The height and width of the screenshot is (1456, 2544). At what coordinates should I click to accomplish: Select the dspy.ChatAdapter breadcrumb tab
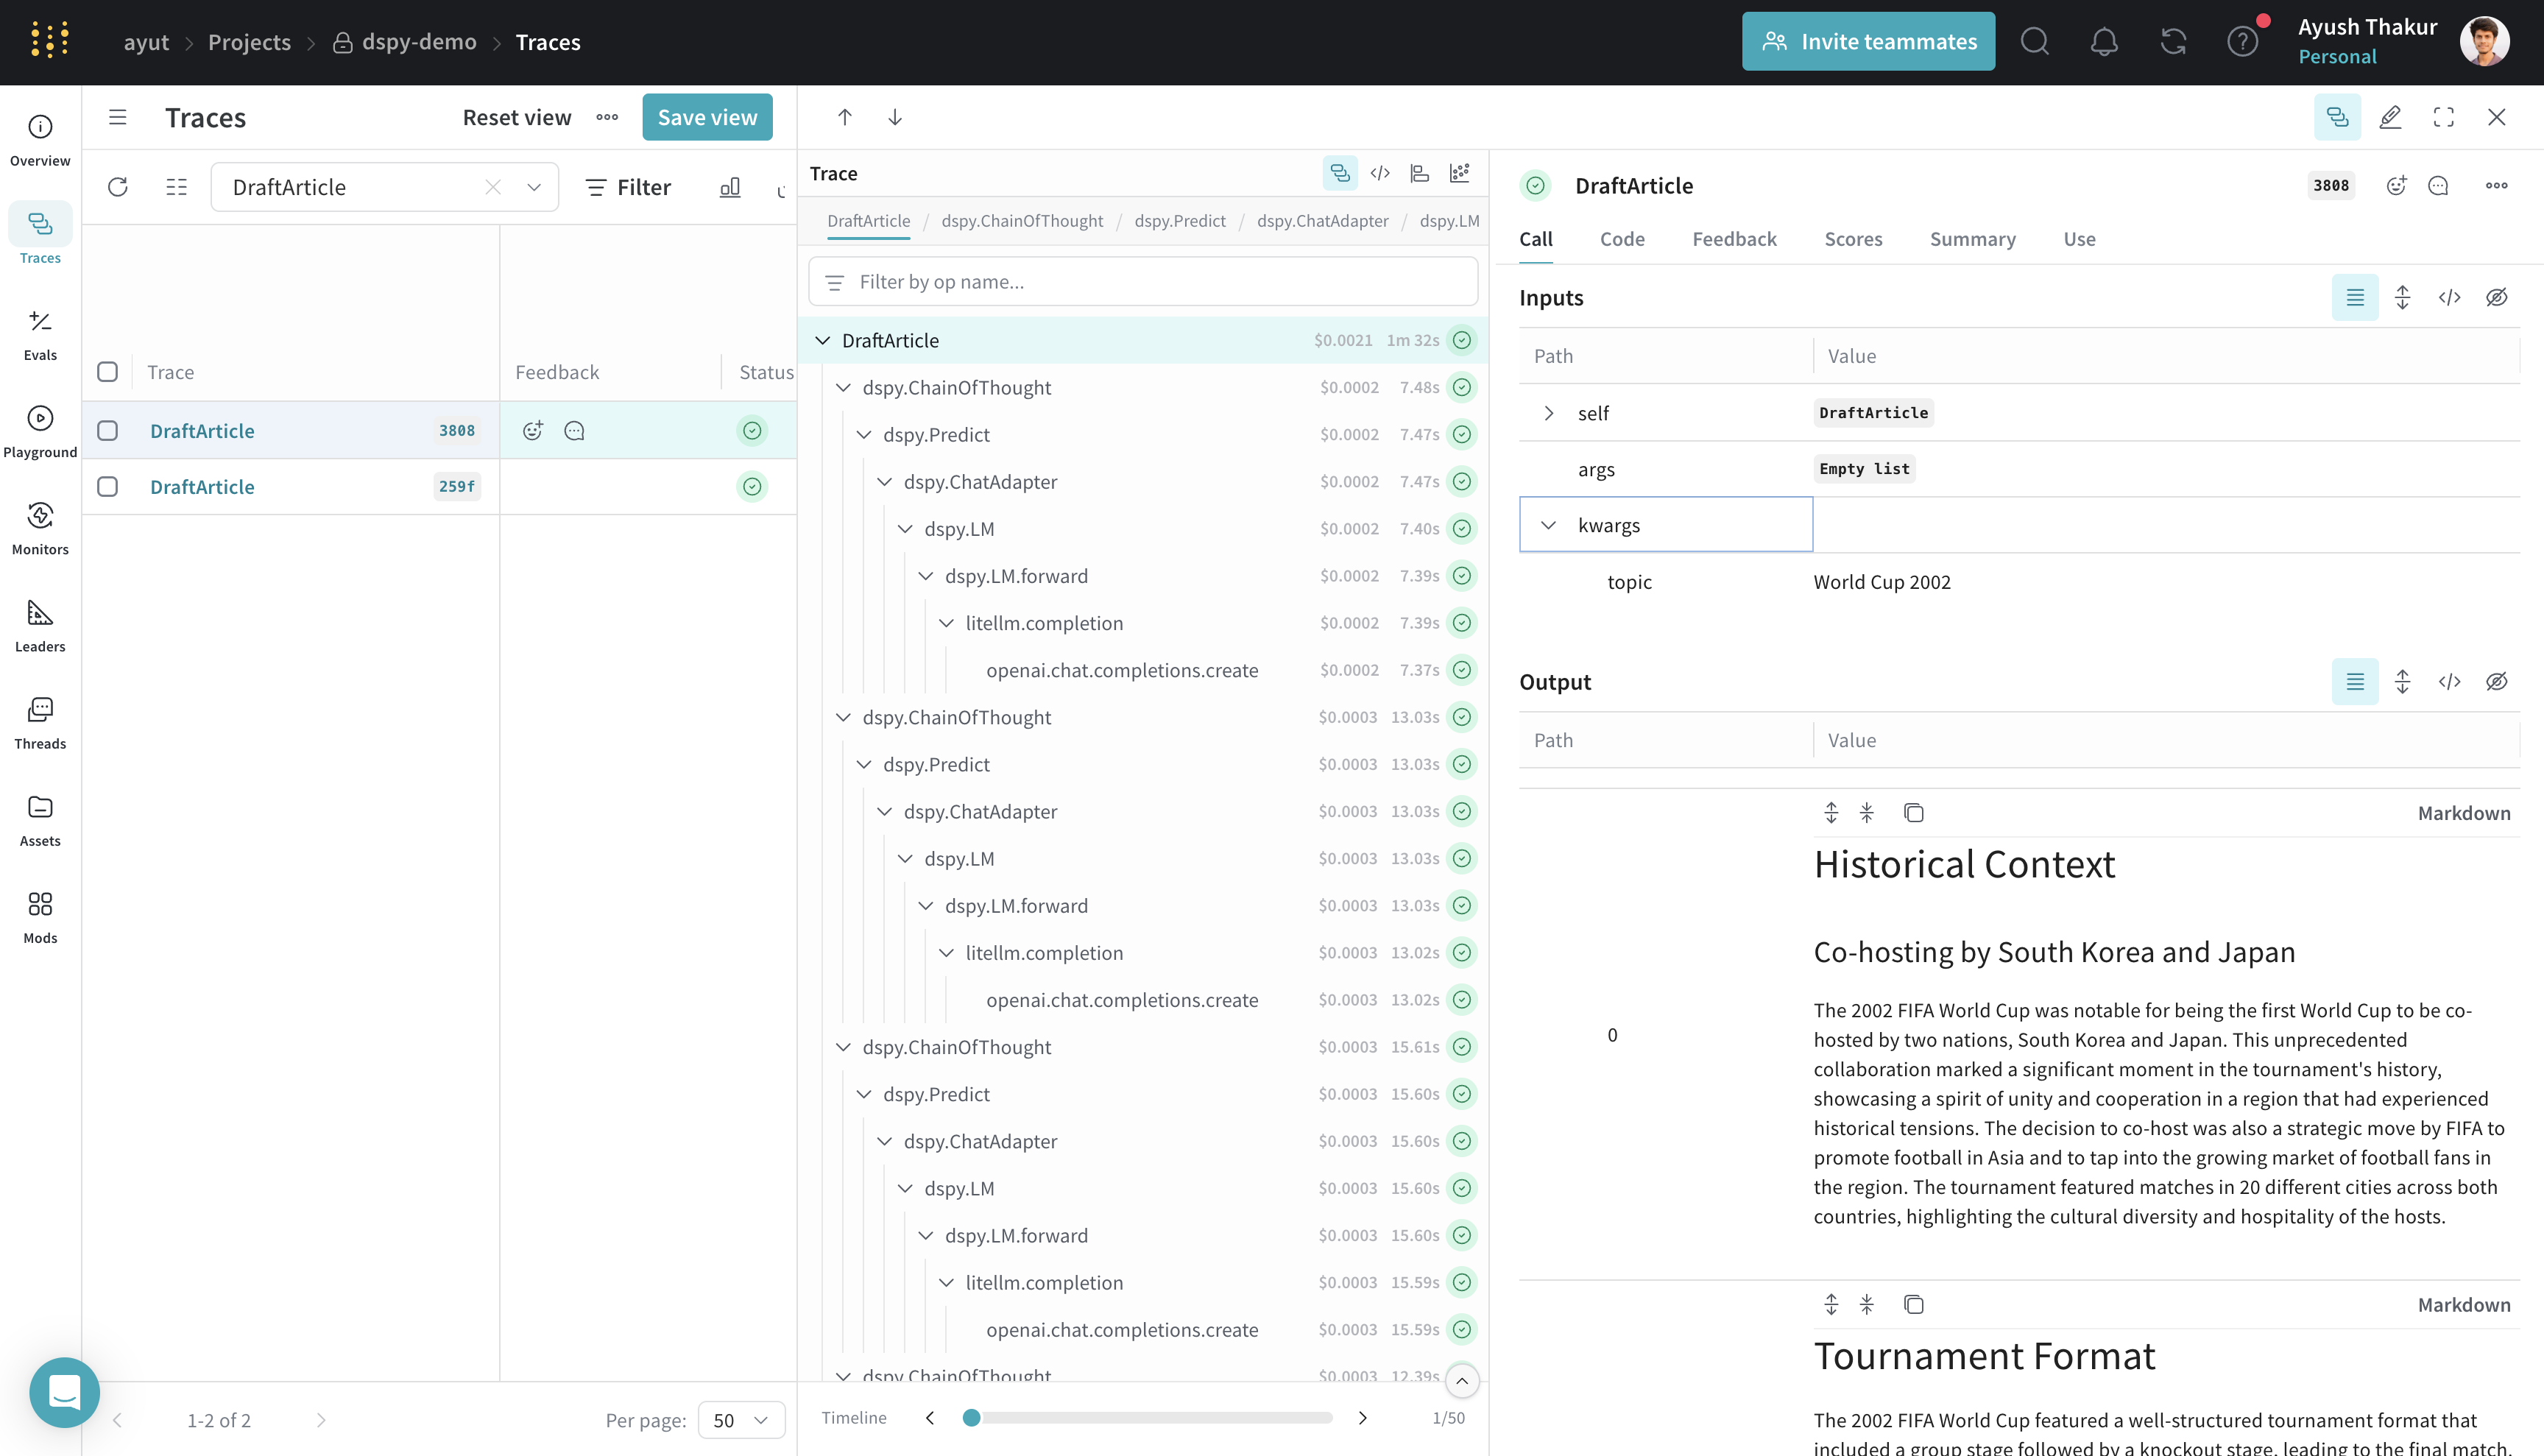point(1322,221)
